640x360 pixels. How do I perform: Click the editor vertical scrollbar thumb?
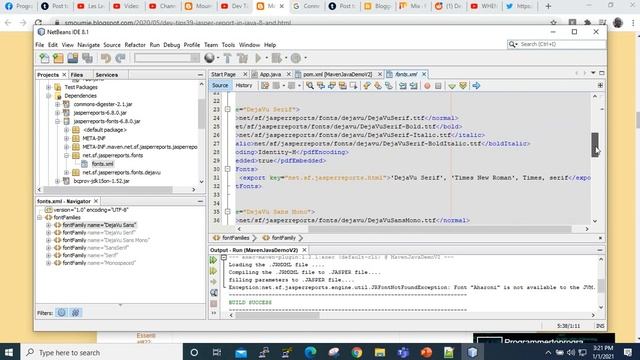pos(595,144)
